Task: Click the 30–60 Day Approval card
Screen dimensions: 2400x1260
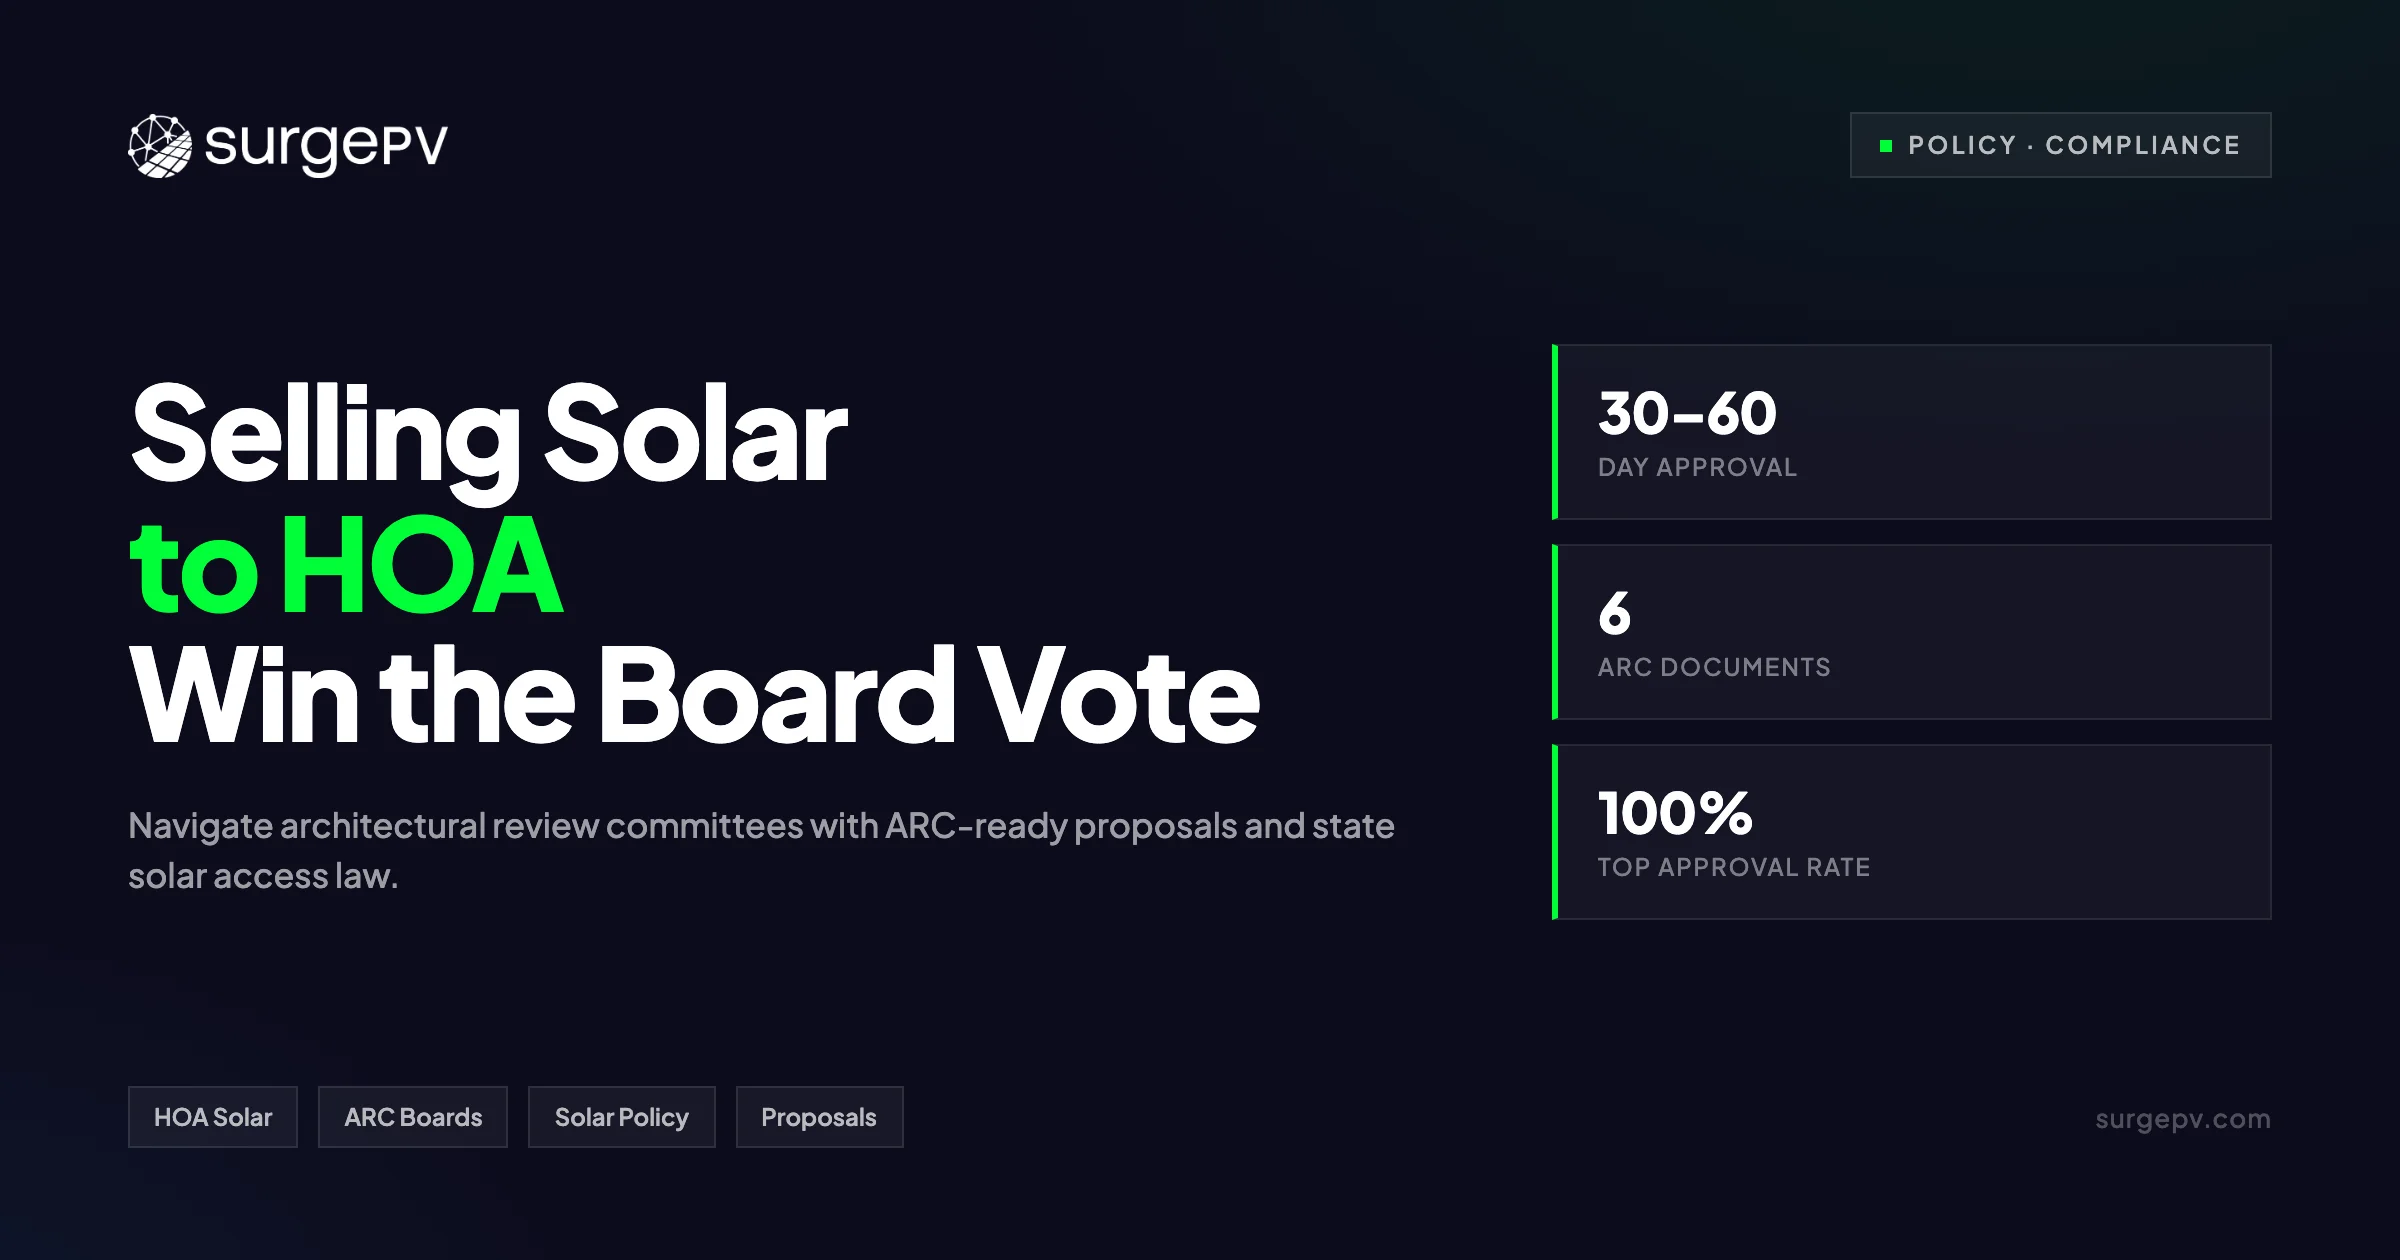Action: click(1912, 432)
